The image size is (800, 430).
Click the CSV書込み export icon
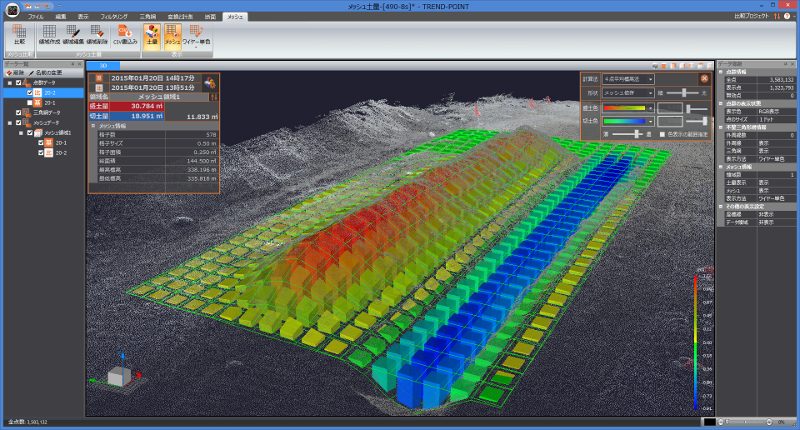pyautogui.click(x=125, y=35)
